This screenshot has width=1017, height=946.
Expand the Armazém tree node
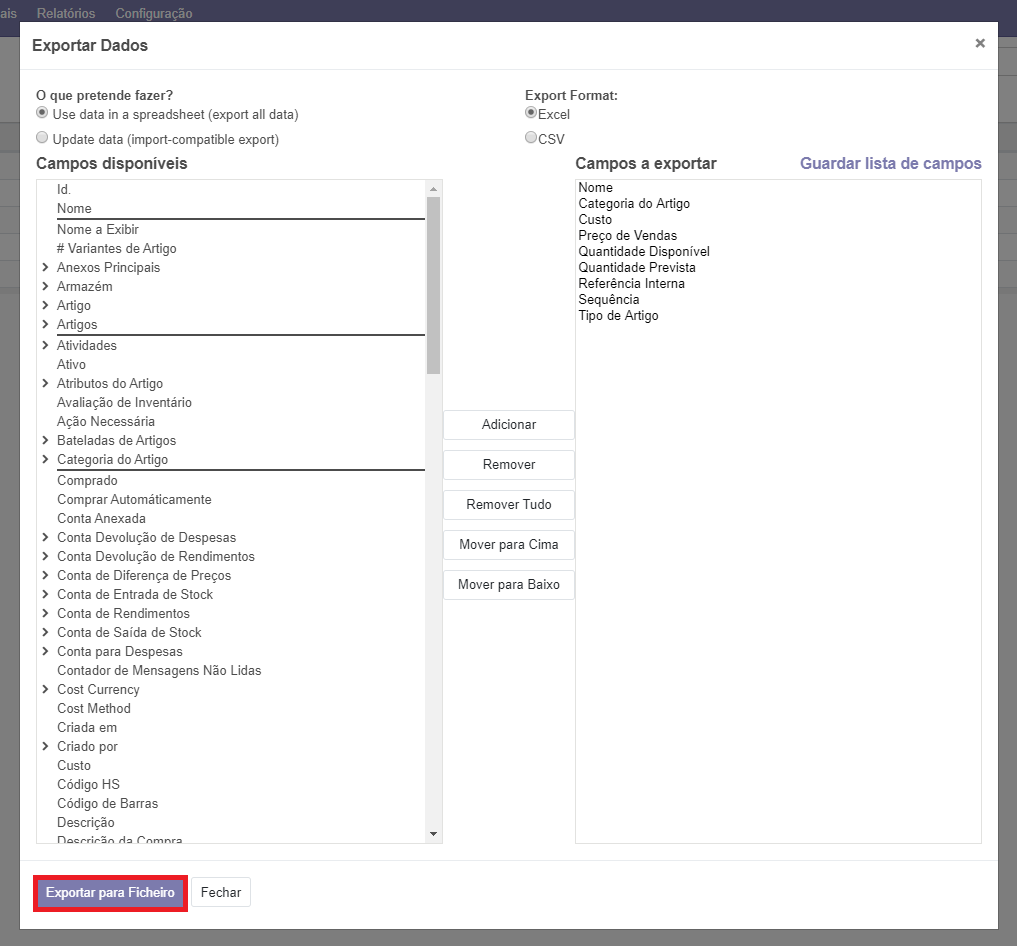(46, 287)
